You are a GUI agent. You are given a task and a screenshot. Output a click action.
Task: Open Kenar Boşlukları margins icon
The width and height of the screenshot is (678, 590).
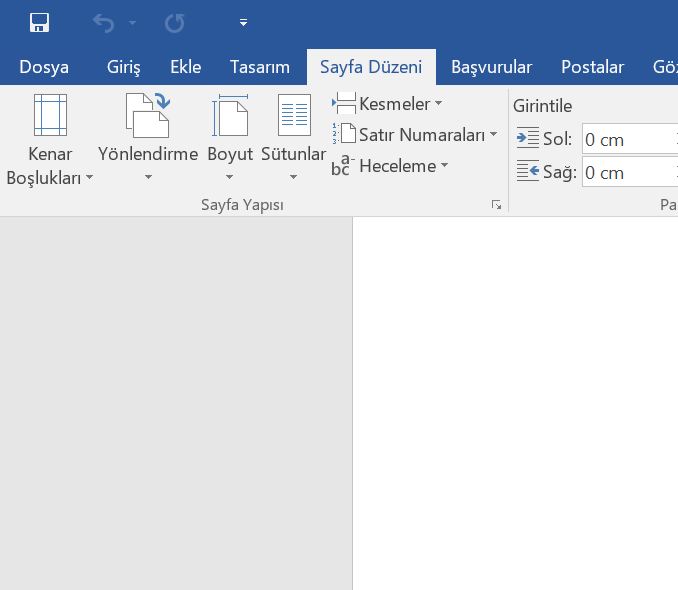[50, 116]
